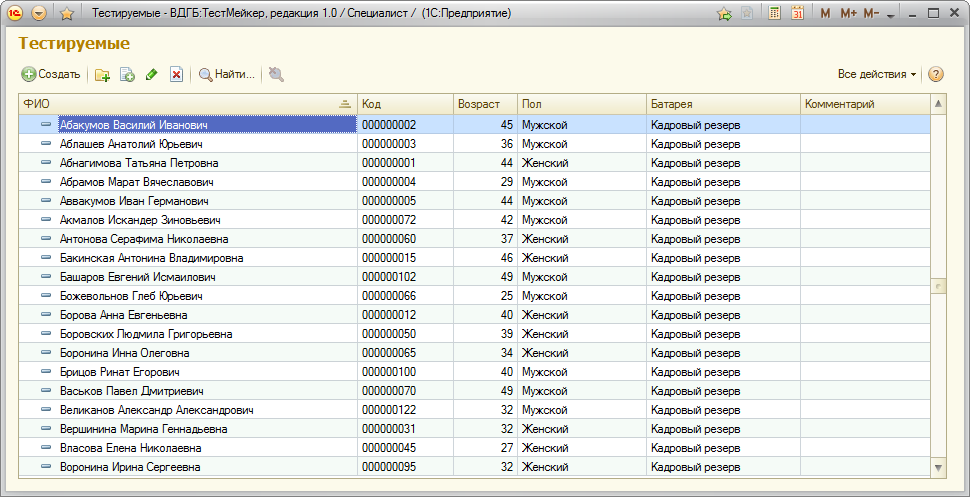Click the copy item icon in toolbar

pyautogui.click(x=127, y=74)
